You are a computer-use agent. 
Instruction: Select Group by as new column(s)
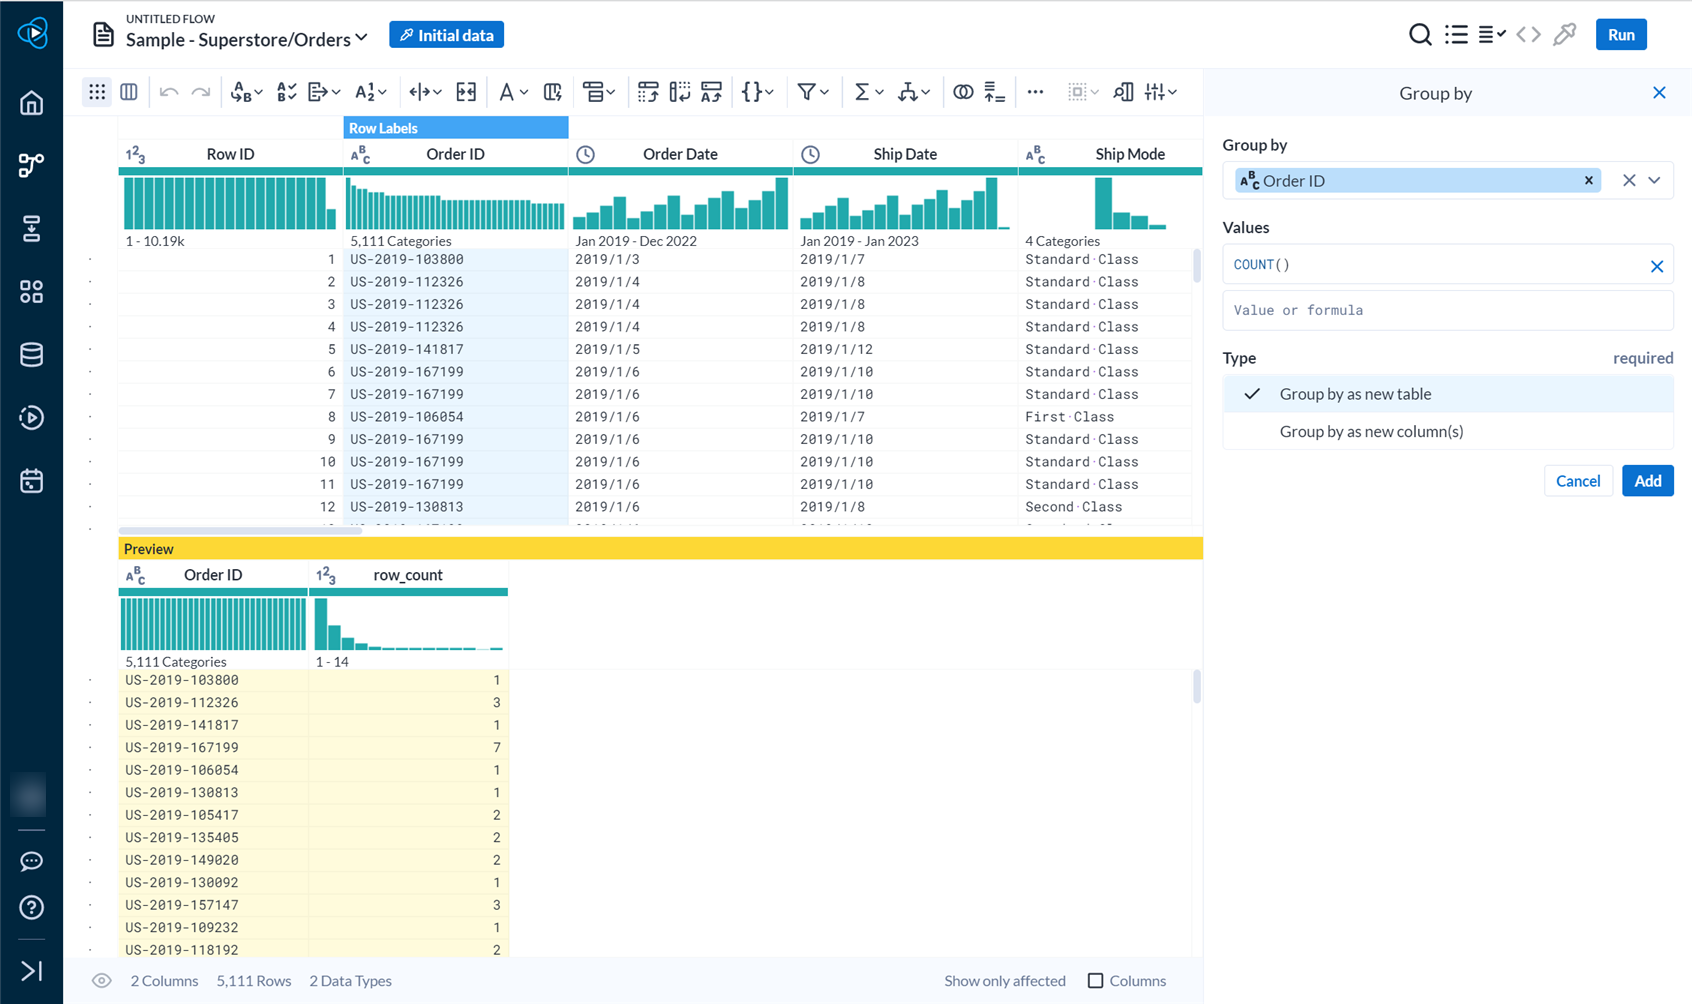click(x=1371, y=431)
